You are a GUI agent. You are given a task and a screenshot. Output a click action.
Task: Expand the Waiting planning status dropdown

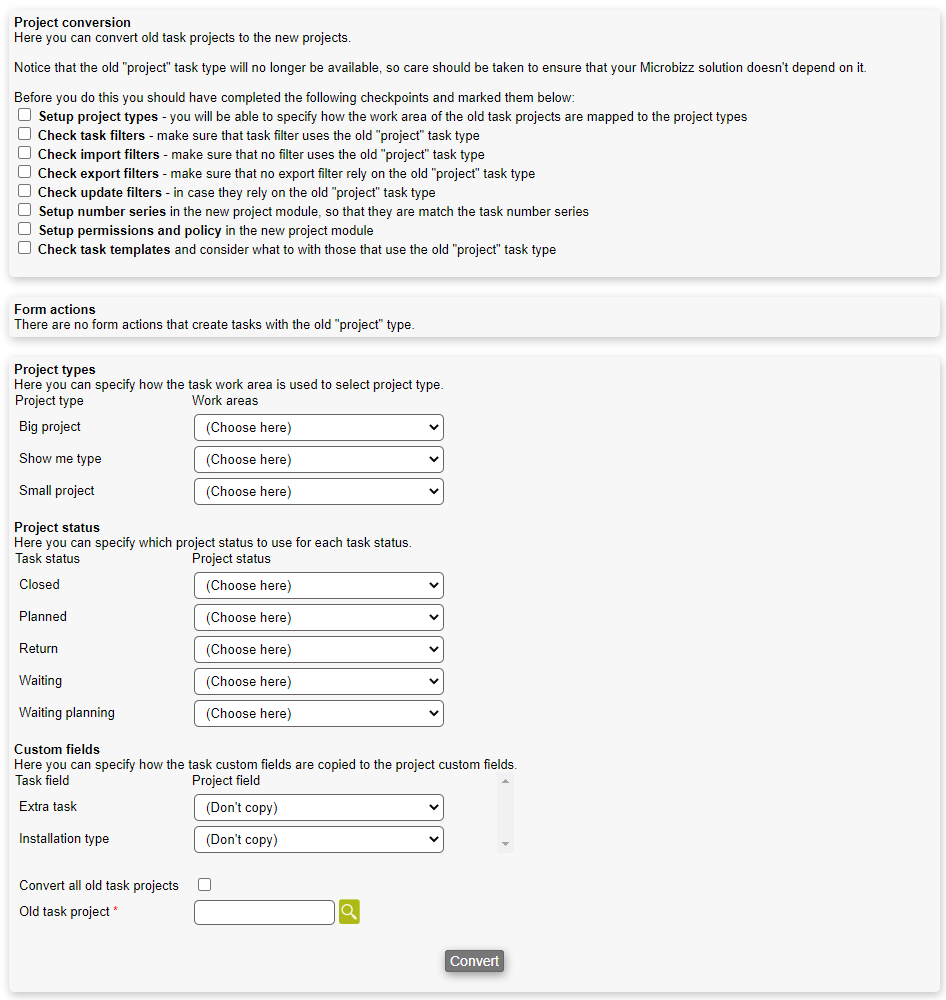tap(319, 714)
